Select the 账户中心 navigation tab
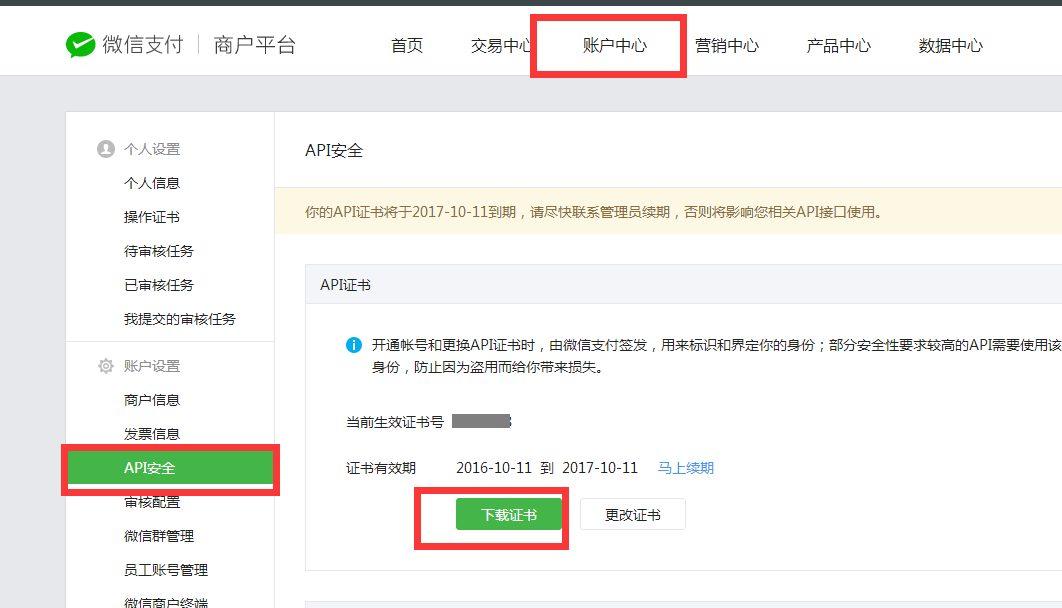 (614, 46)
